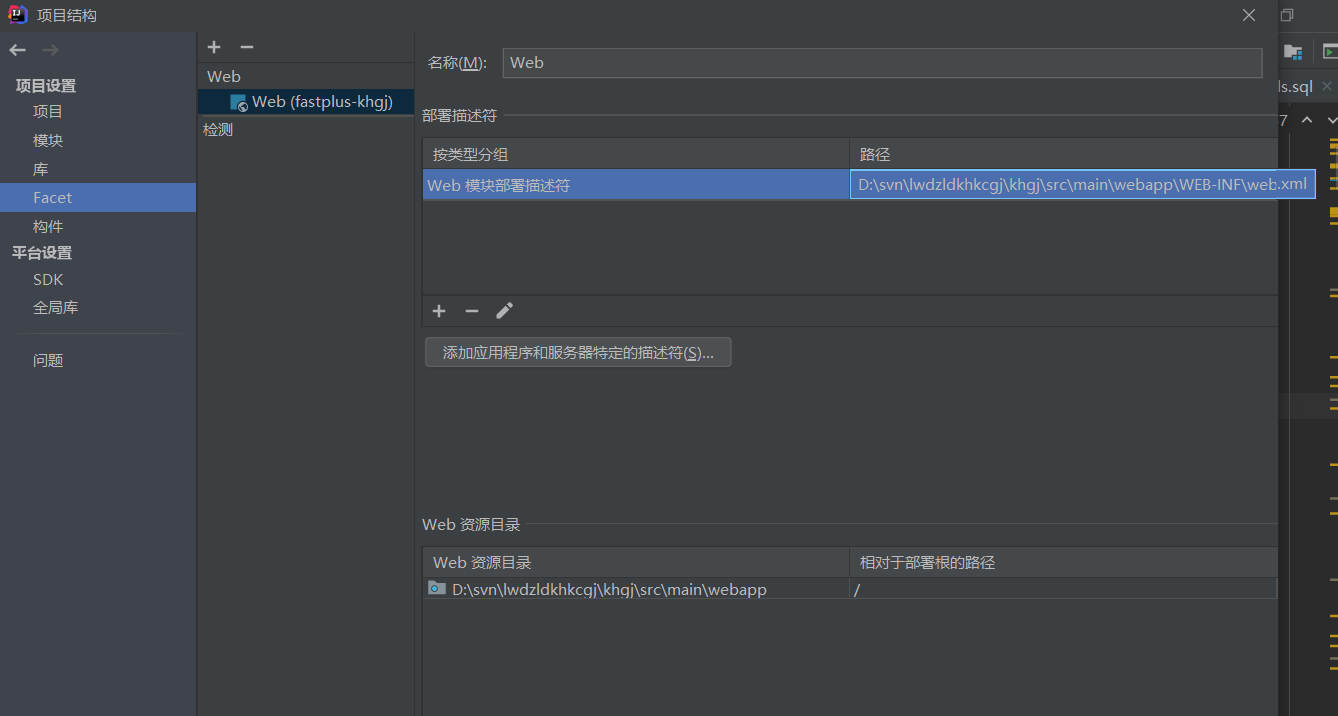The width and height of the screenshot is (1338, 716).
Task: Edit the deployment descriptor with the pencil icon
Action: click(505, 311)
